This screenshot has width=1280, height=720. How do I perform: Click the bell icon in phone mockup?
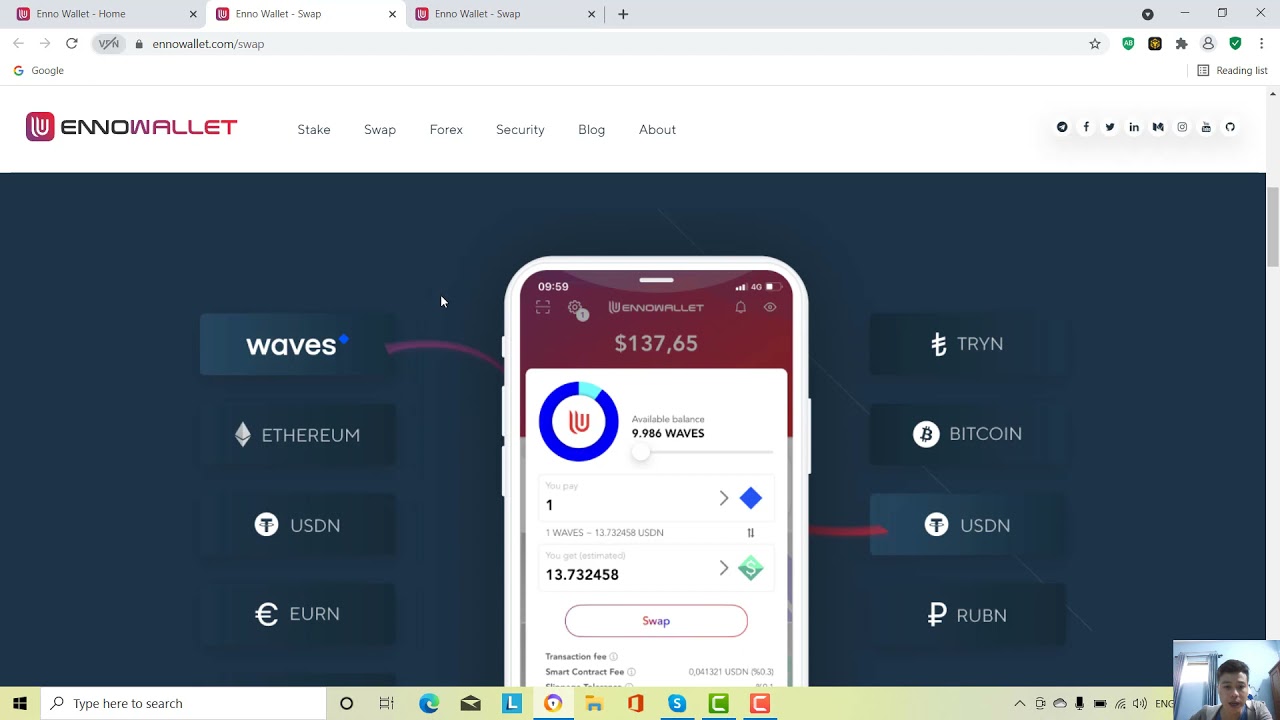click(x=740, y=307)
